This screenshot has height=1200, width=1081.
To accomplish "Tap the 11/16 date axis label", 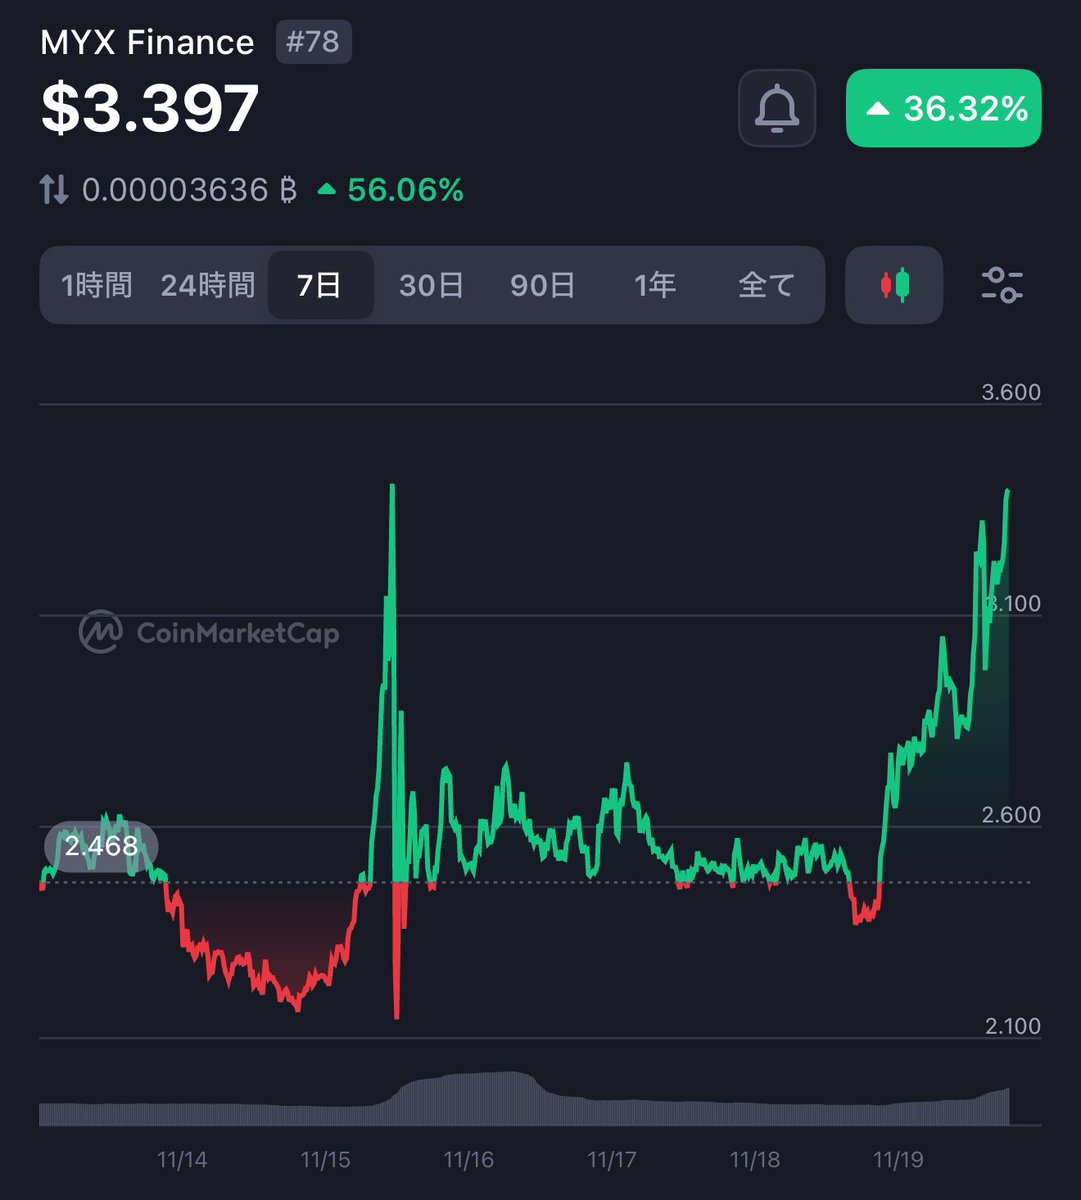I will click(469, 1160).
